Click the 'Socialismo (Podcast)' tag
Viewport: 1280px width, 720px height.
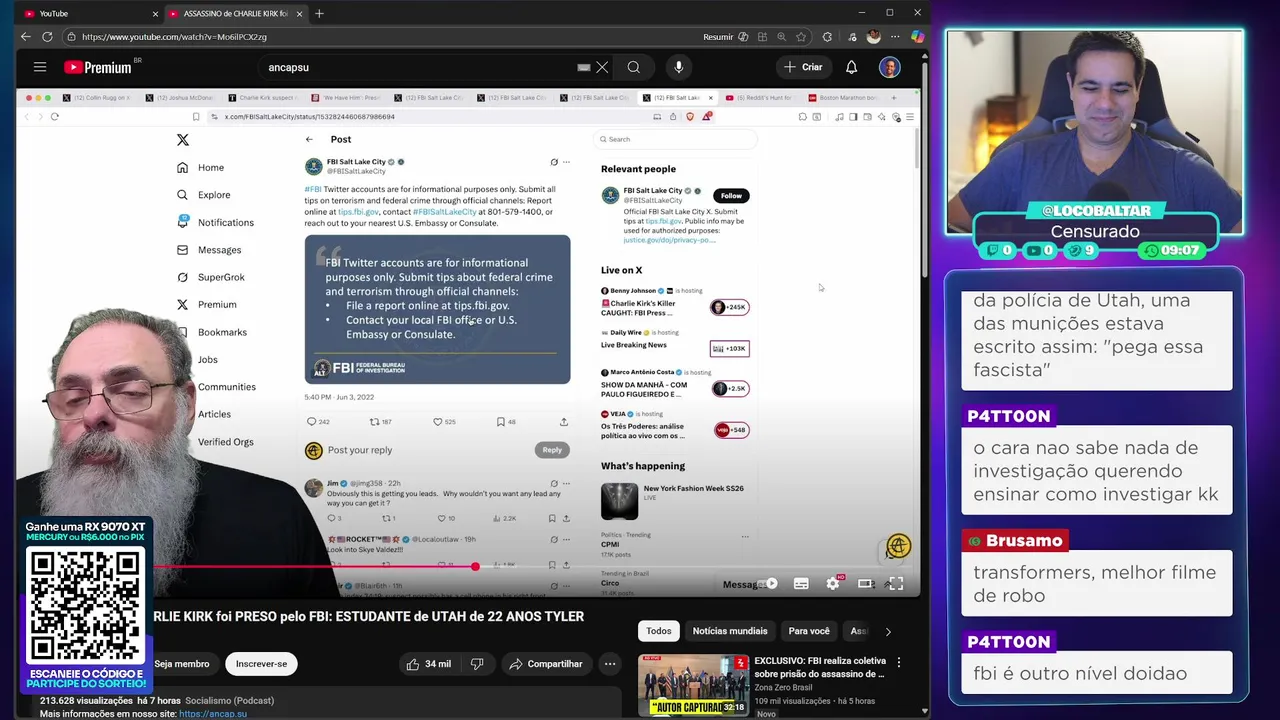coord(229,701)
